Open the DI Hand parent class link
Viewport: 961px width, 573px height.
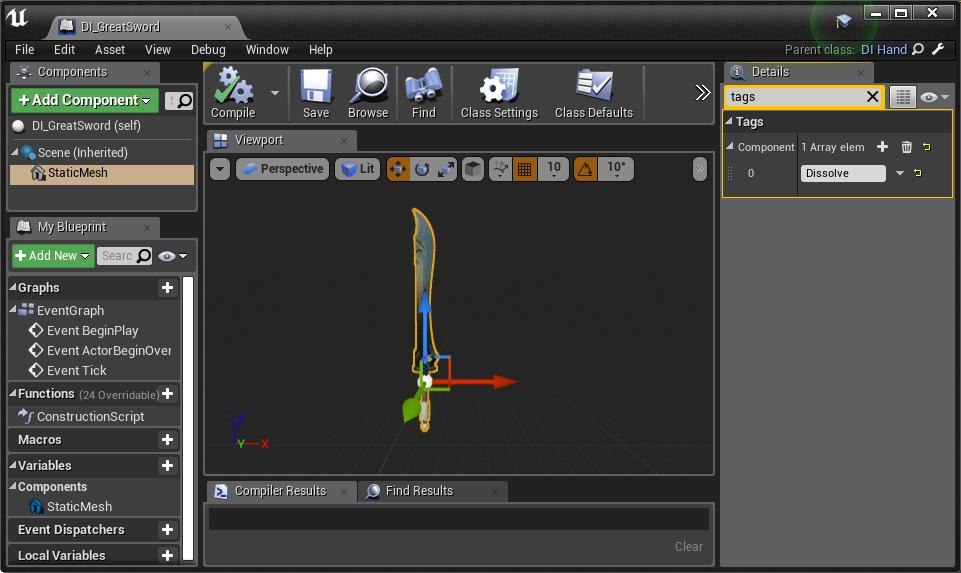tap(883, 49)
